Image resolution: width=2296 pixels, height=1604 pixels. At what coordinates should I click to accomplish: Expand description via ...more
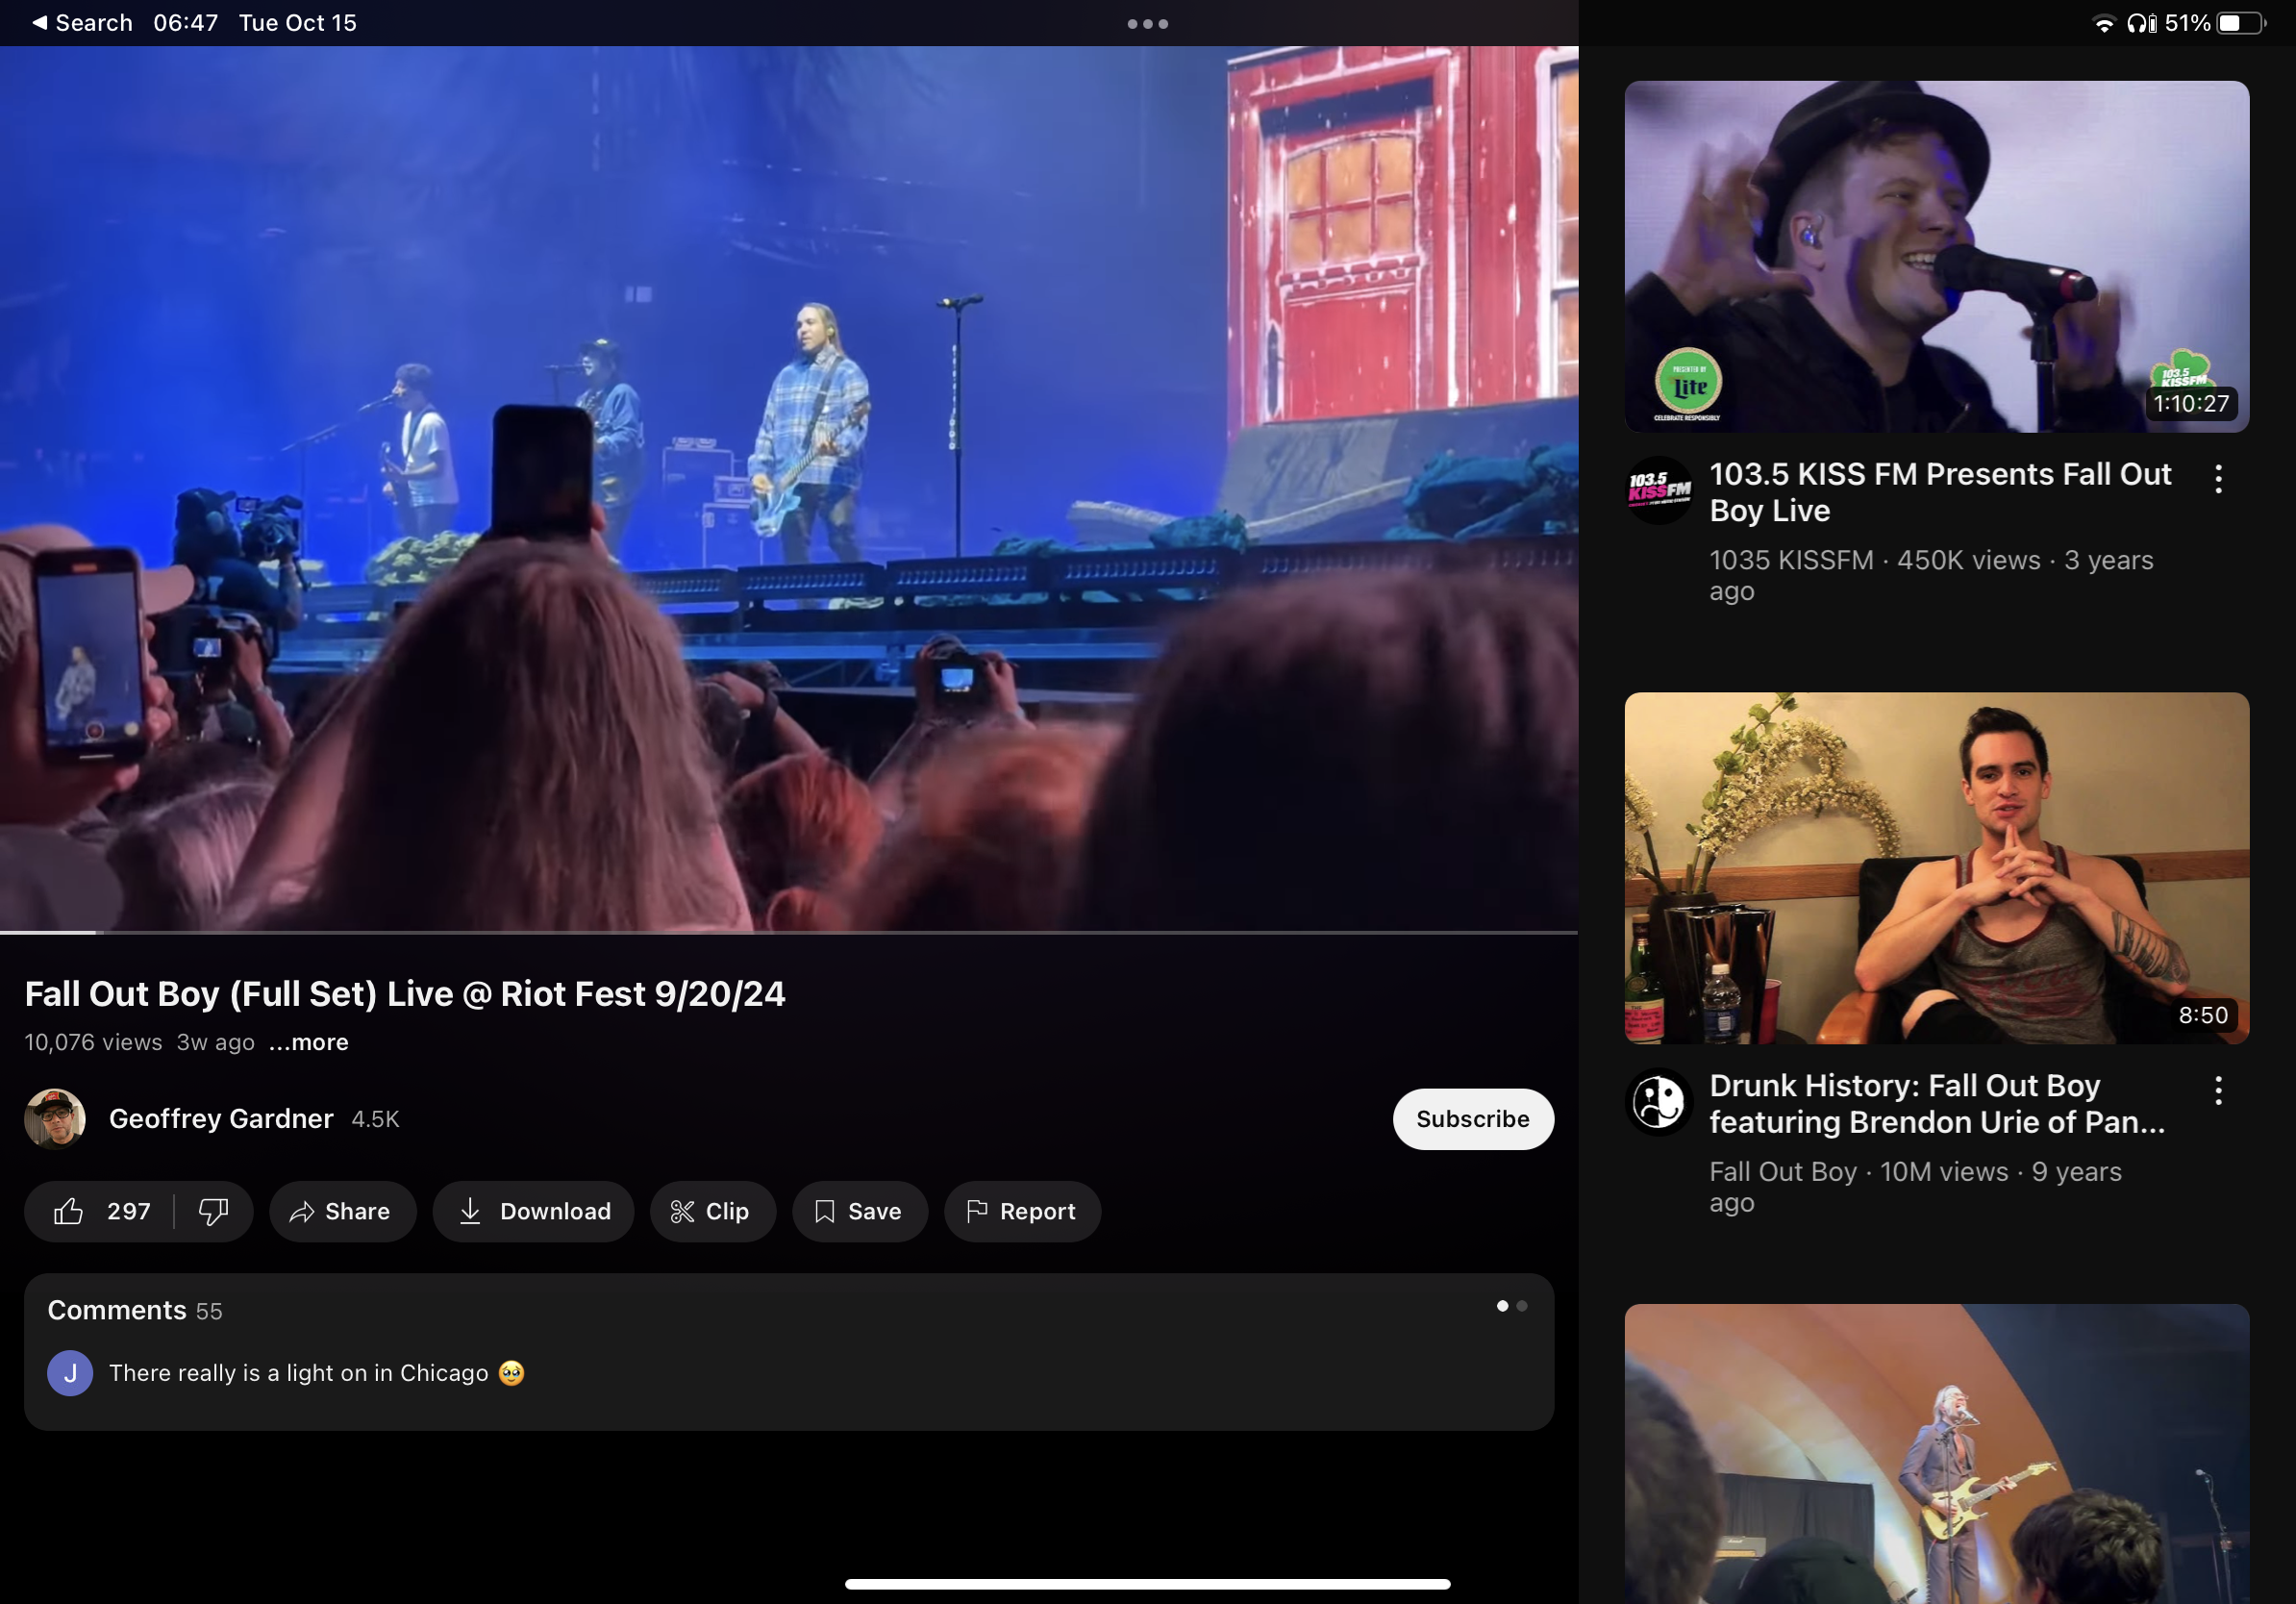[x=309, y=1042]
